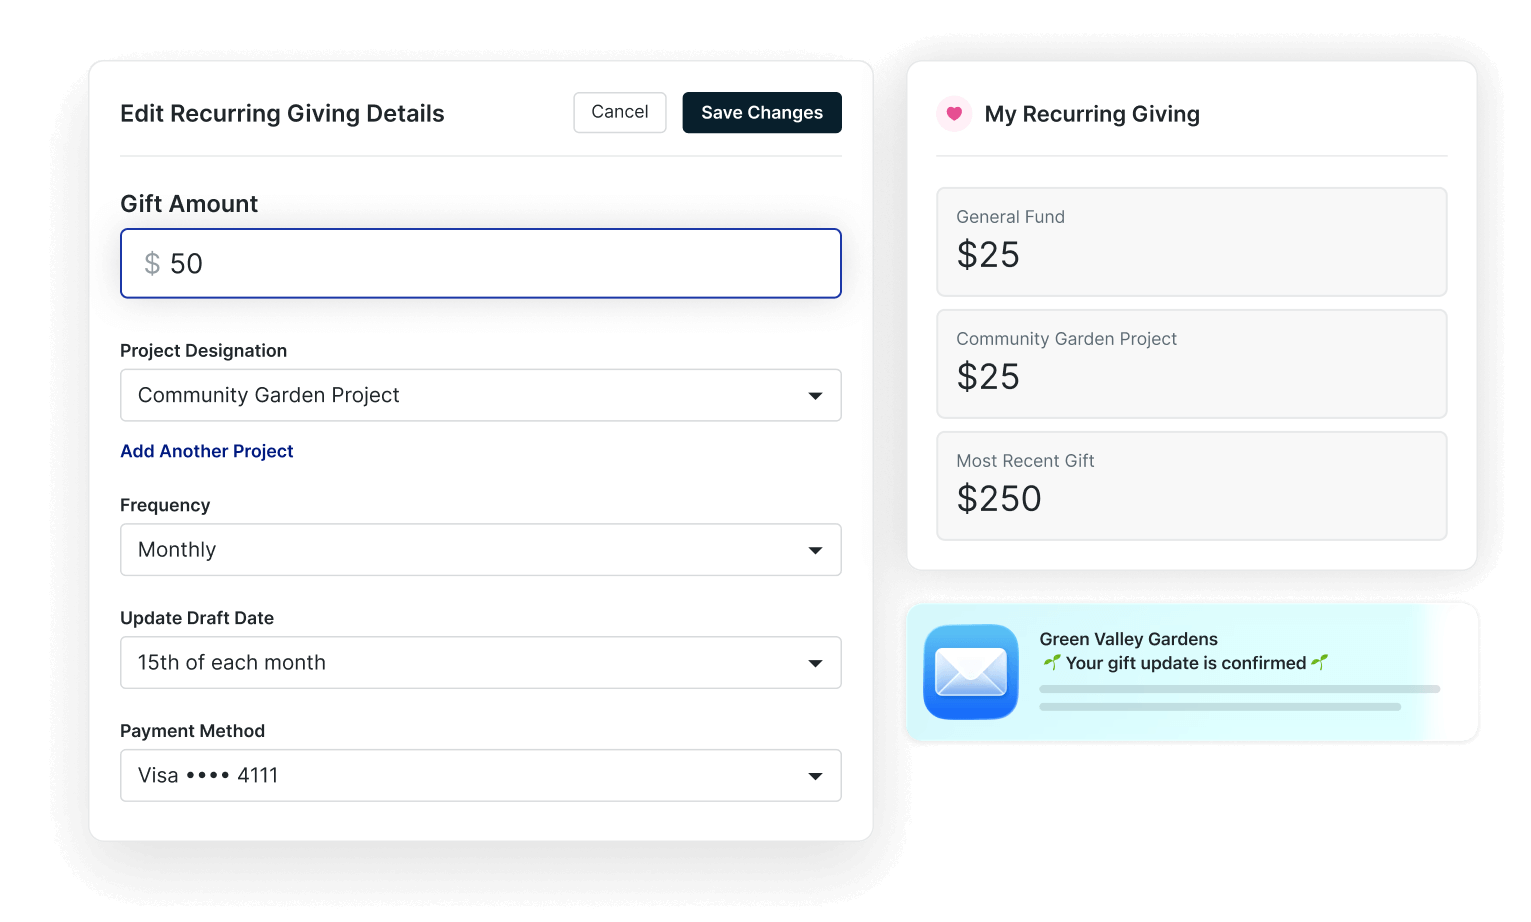Click the Add Another Project link
This screenshot has width=1531, height=922.
pyautogui.click(x=207, y=451)
